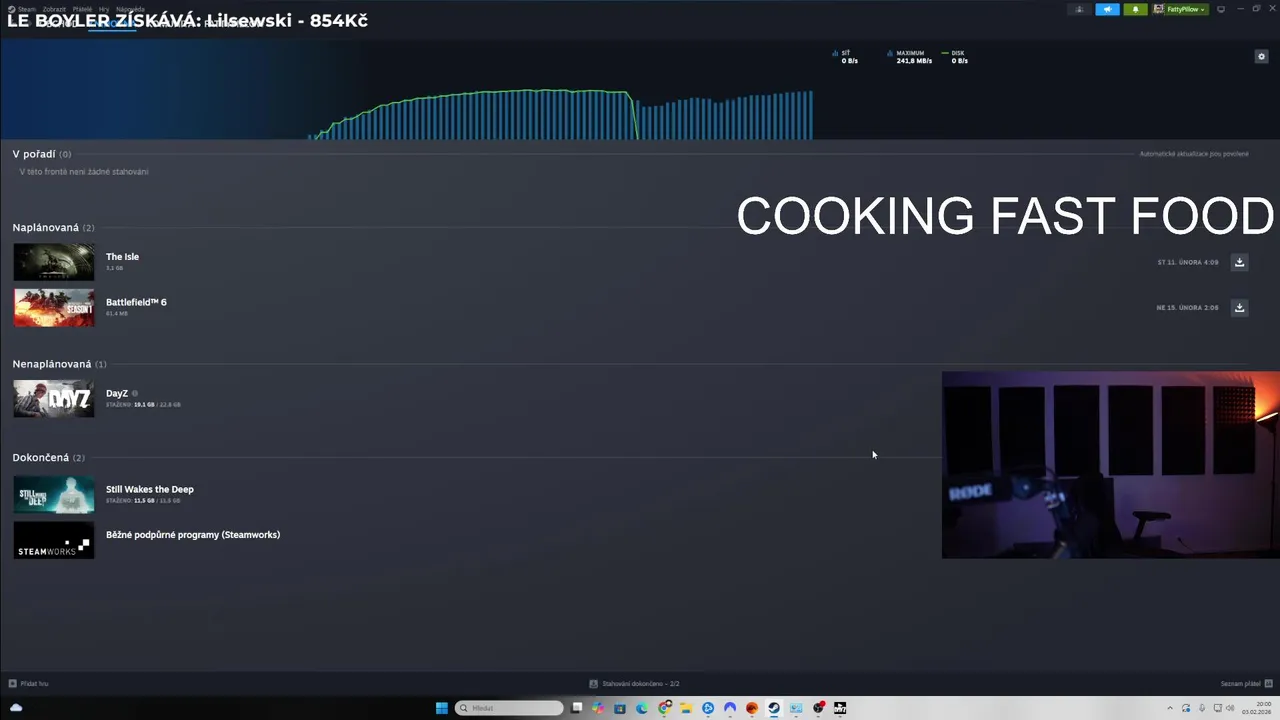1280x720 pixels.
Task: Click Přidat hru at bottom left
Action: pos(28,684)
